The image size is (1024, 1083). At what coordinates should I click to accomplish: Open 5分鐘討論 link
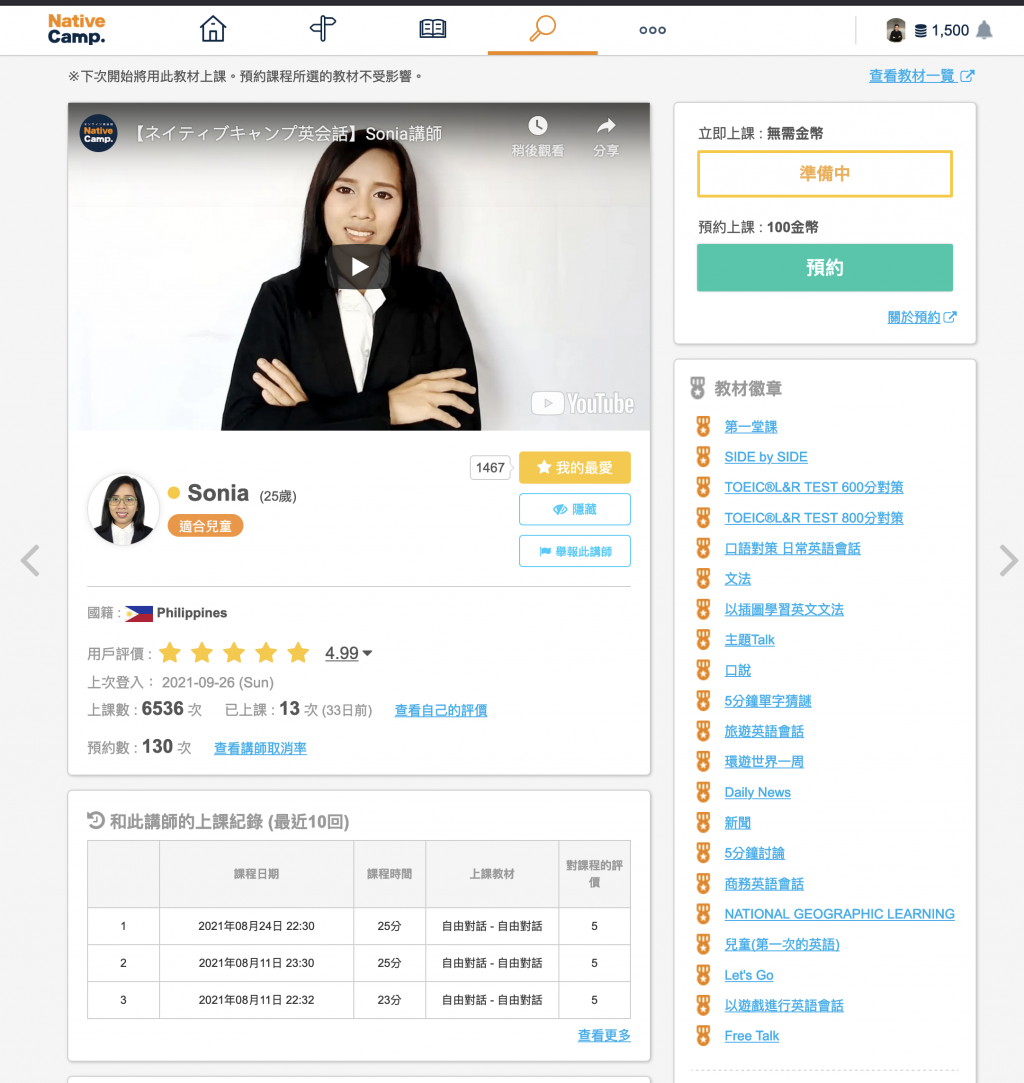coord(754,853)
